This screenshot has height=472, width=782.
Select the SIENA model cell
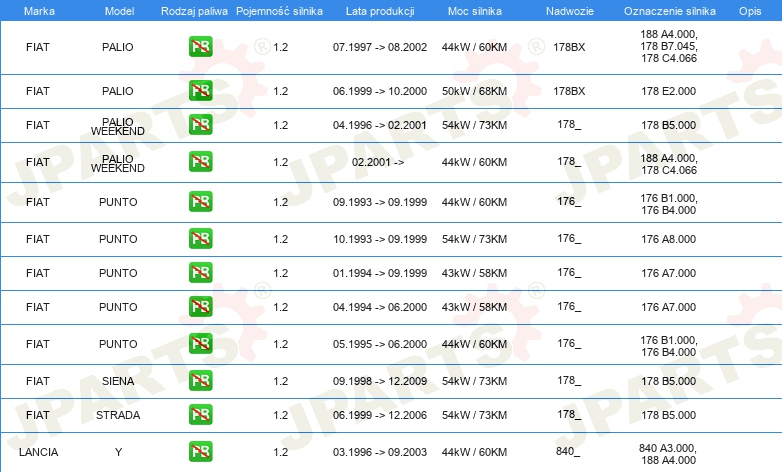click(x=118, y=381)
